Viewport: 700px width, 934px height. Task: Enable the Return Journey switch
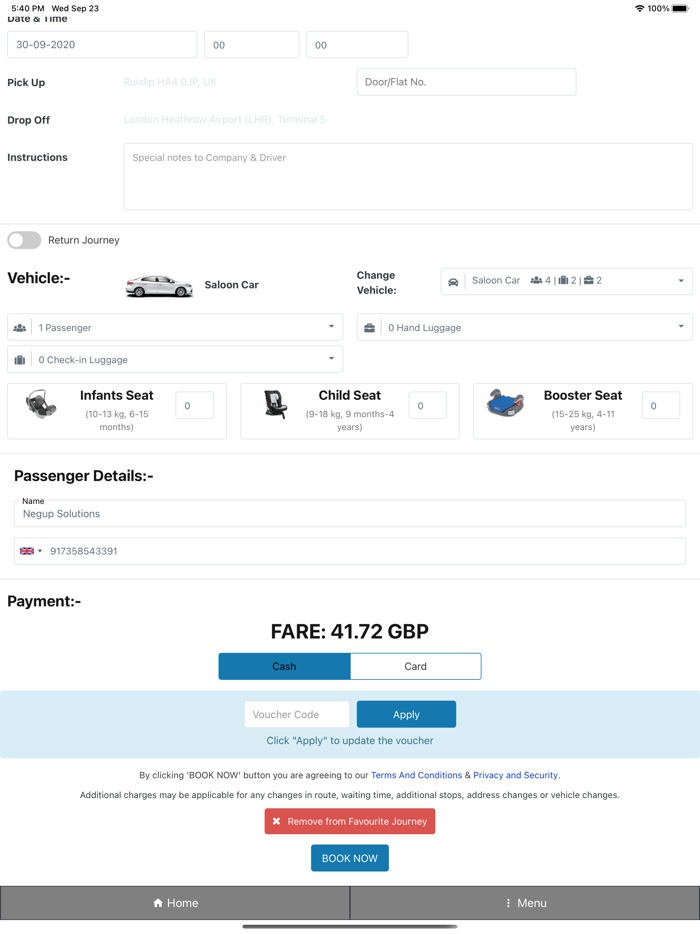pyautogui.click(x=25, y=240)
